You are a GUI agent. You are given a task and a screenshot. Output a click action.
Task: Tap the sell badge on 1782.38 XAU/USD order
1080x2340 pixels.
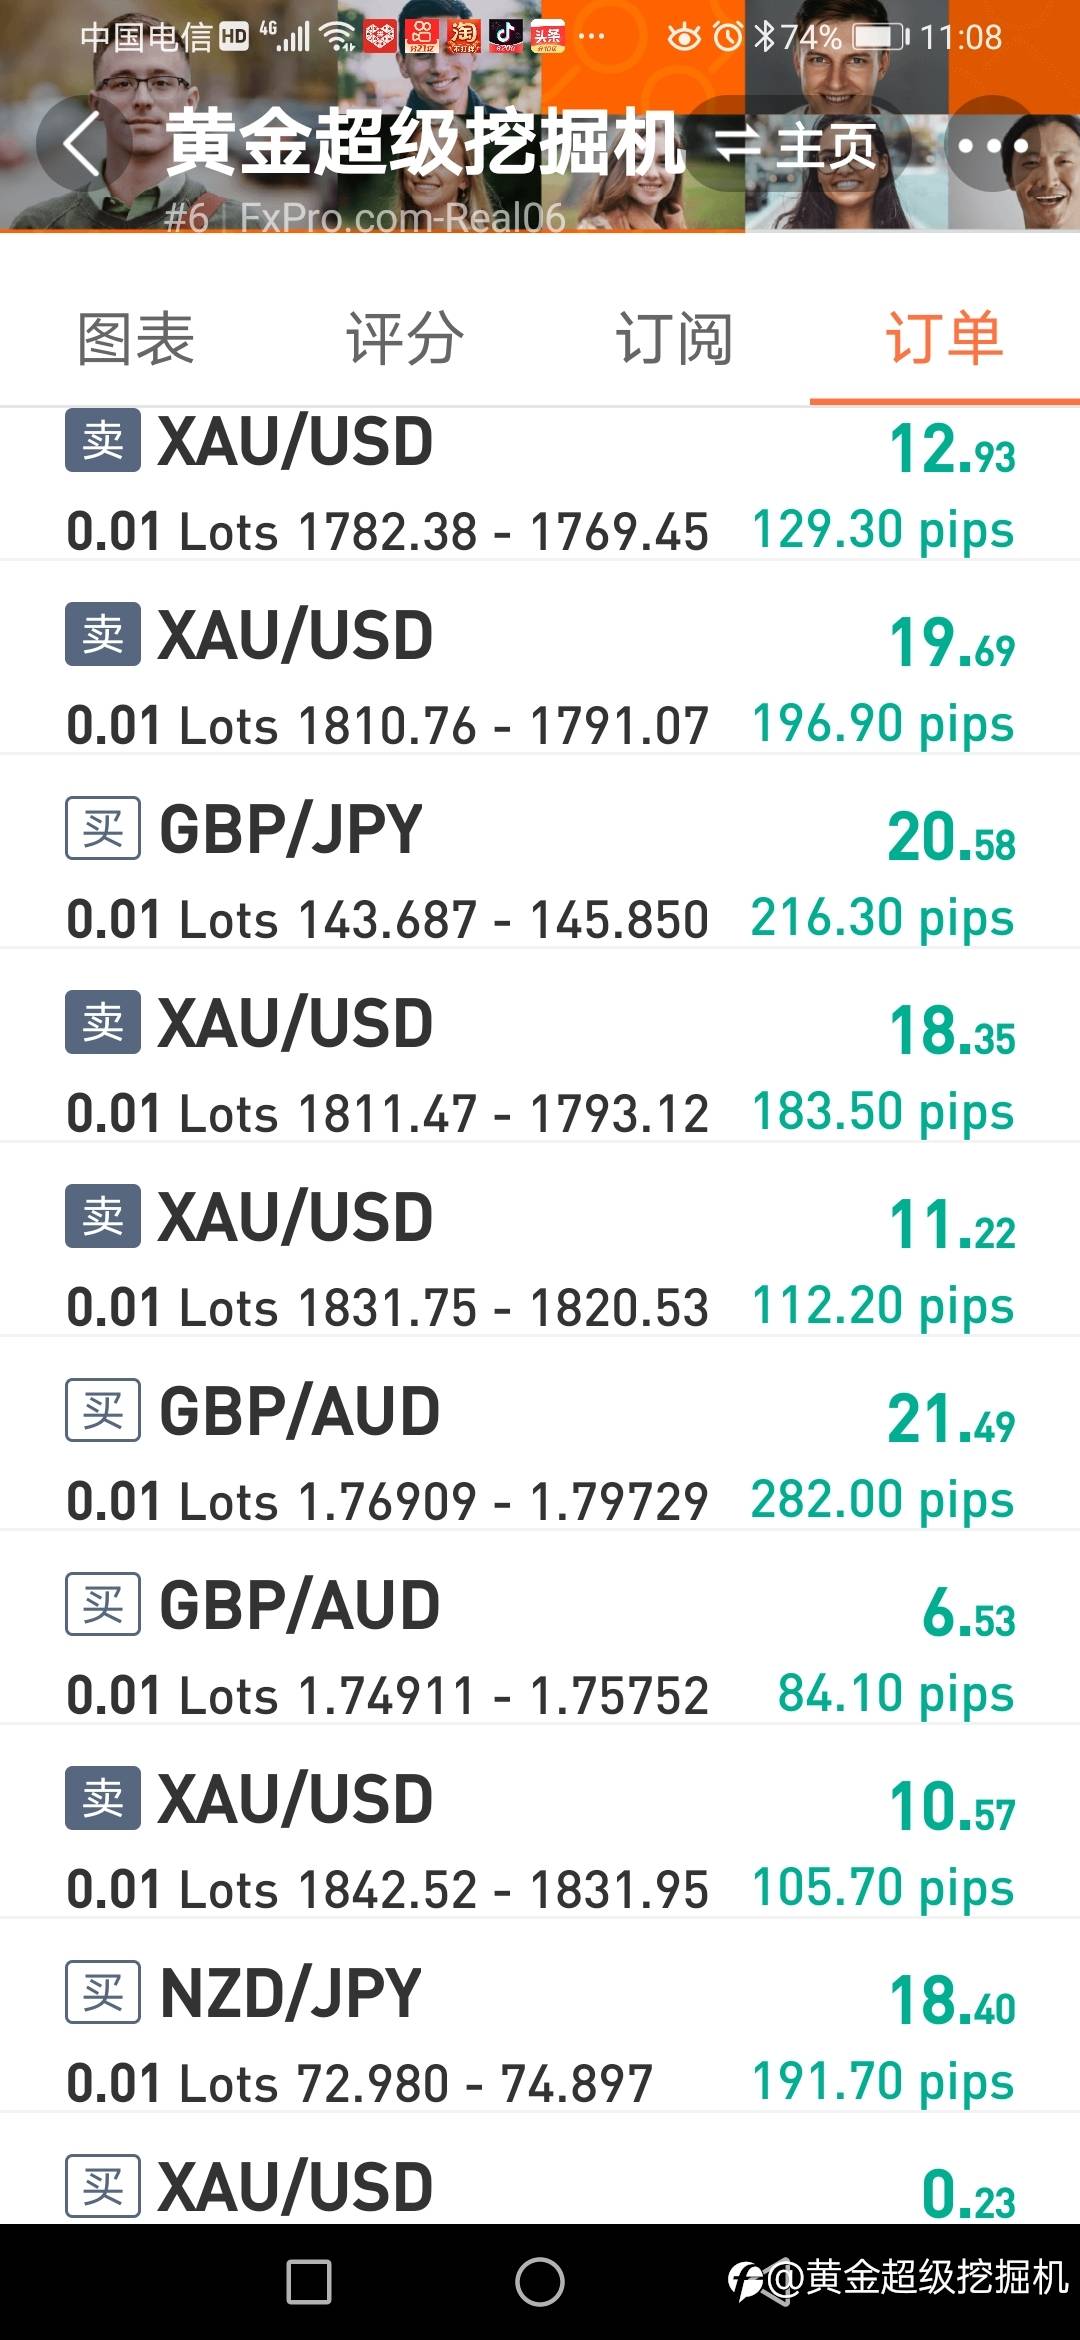[x=103, y=441]
